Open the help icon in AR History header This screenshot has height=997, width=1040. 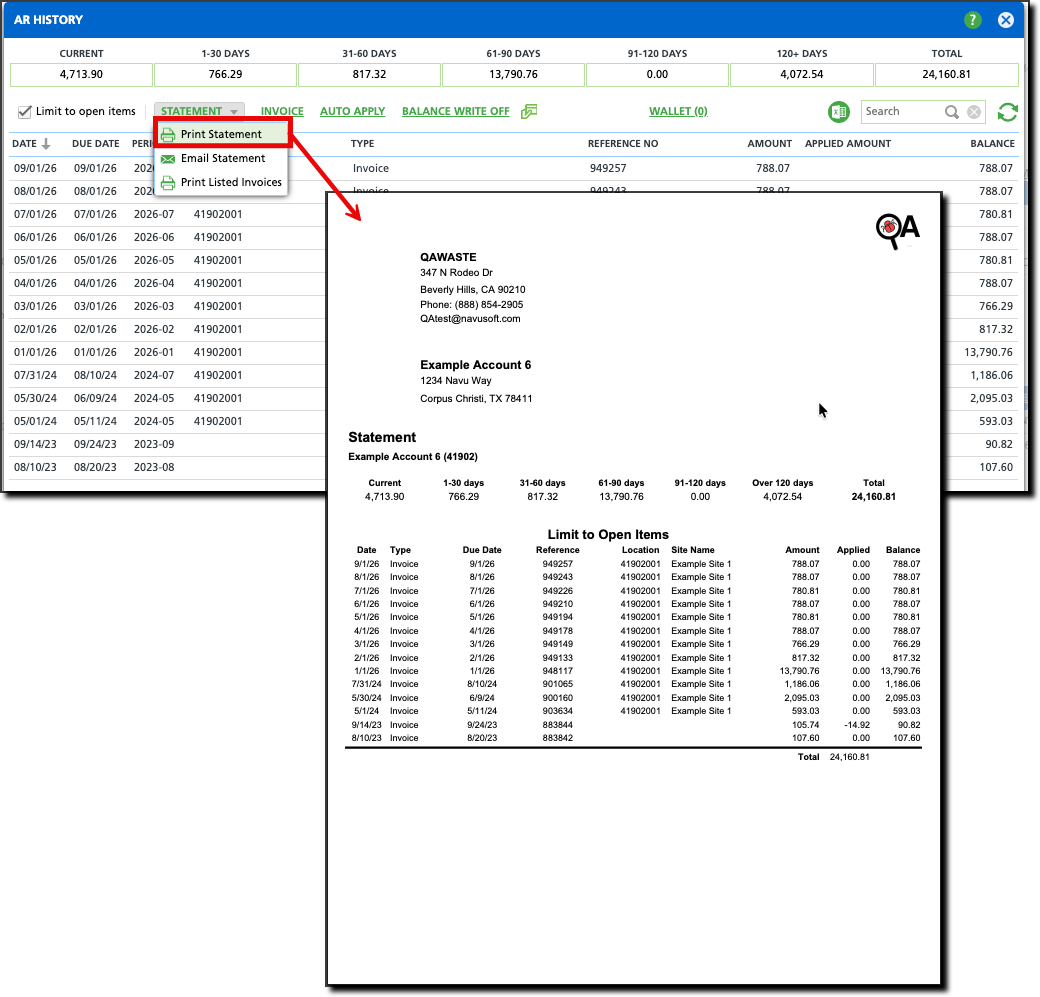pos(972,20)
